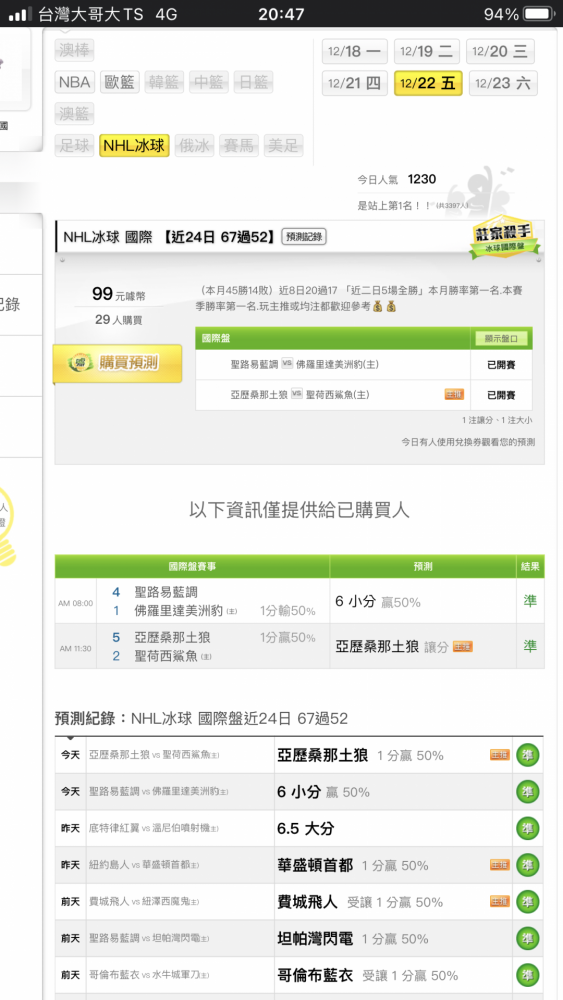Select the 足球 sport filter
Image resolution: width=563 pixels, height=1000 pixels.
[75, 145]
